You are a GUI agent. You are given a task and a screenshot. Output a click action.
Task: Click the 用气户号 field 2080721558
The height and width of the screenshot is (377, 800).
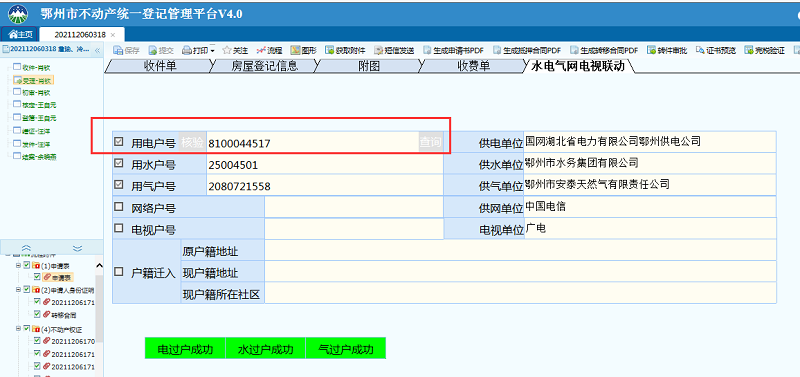(324, 186)
